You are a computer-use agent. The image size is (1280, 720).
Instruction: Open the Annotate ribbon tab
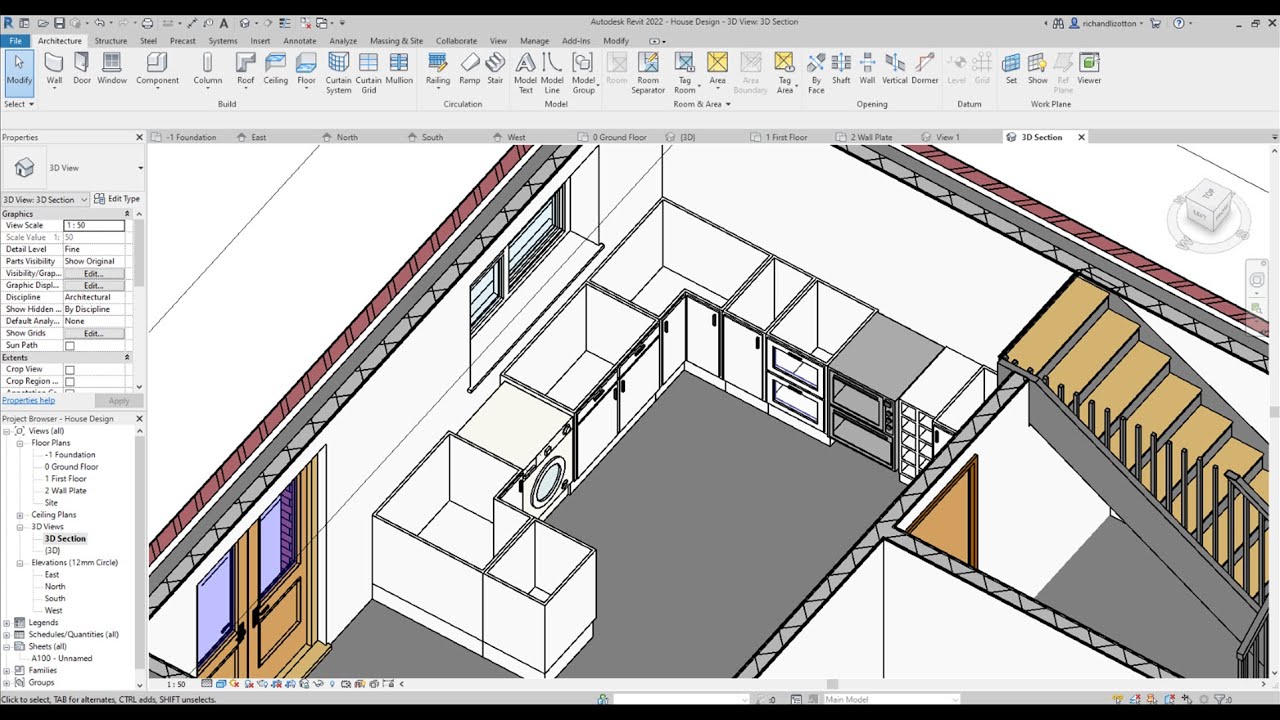[x=300, y=41]
